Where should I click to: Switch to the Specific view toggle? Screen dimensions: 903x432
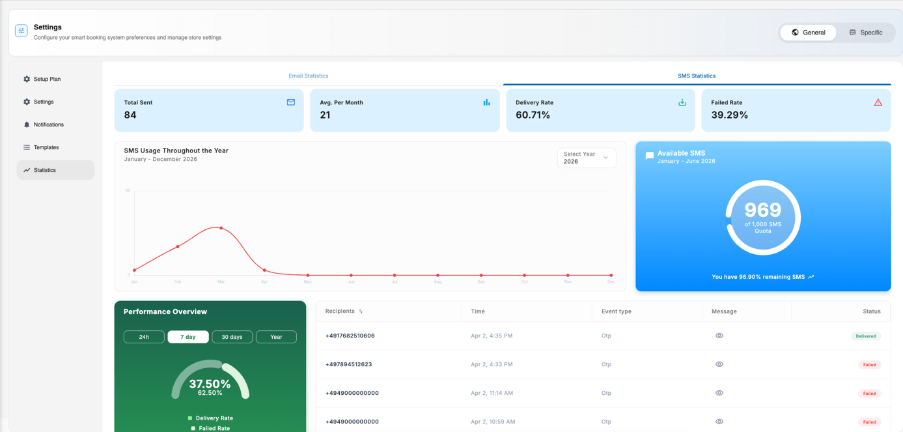[x=866, y=33]
